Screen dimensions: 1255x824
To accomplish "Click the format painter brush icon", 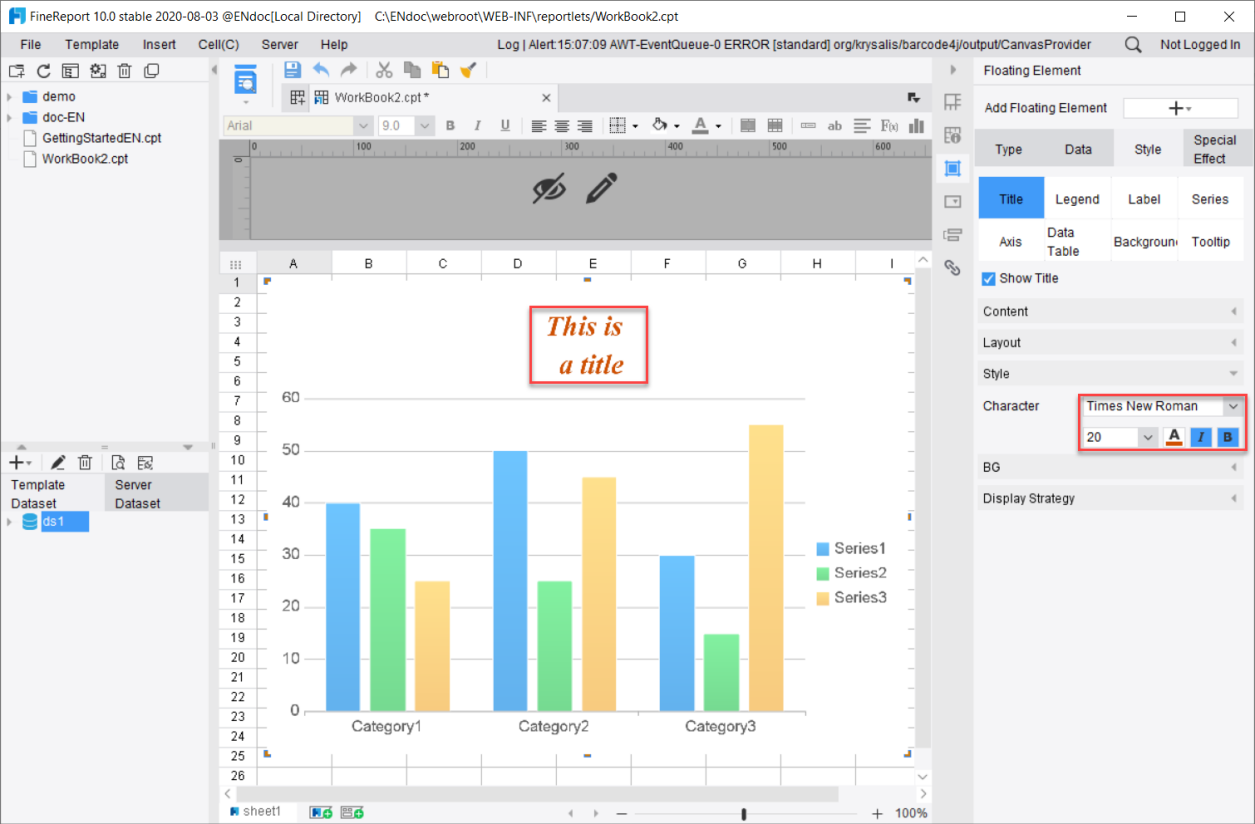I will click(x=468, y=70).
